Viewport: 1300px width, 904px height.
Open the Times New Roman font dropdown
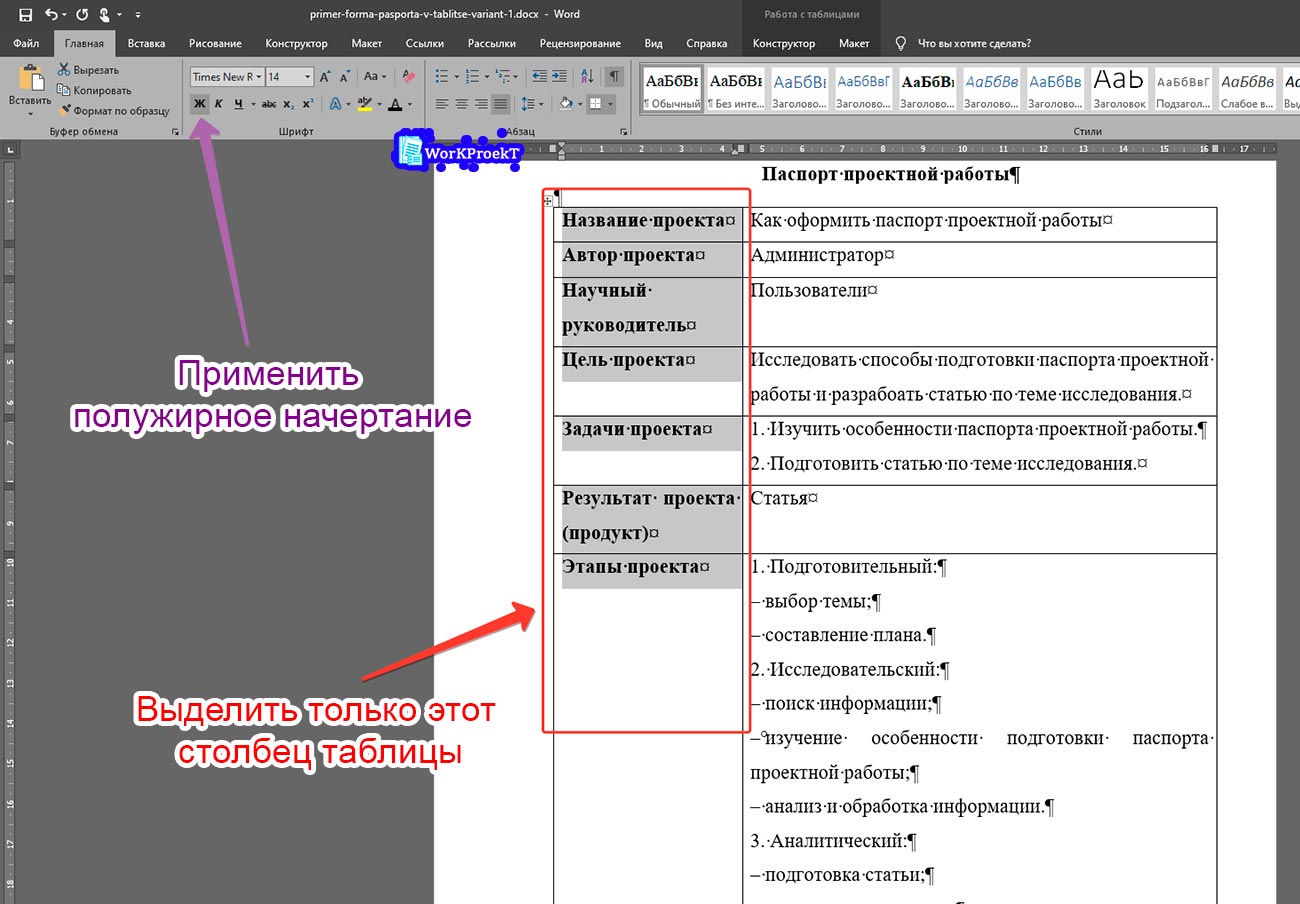pos(259,77)
